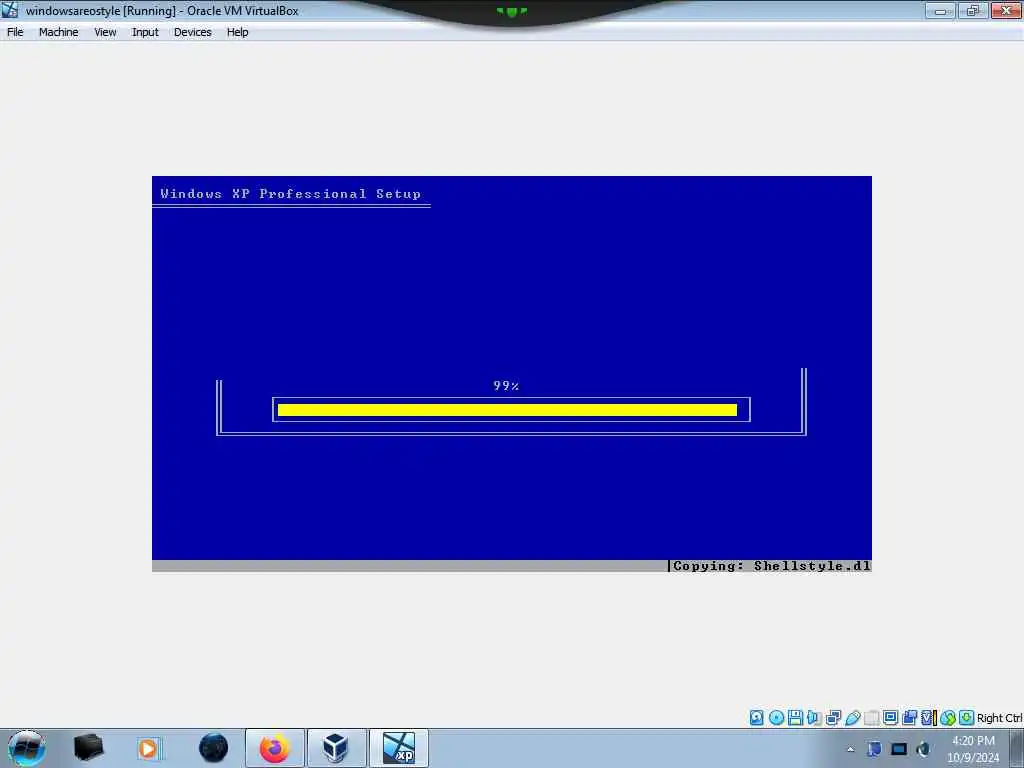Click the optical disc status icon
The image size is (1024, 768).
coord(776,718)
